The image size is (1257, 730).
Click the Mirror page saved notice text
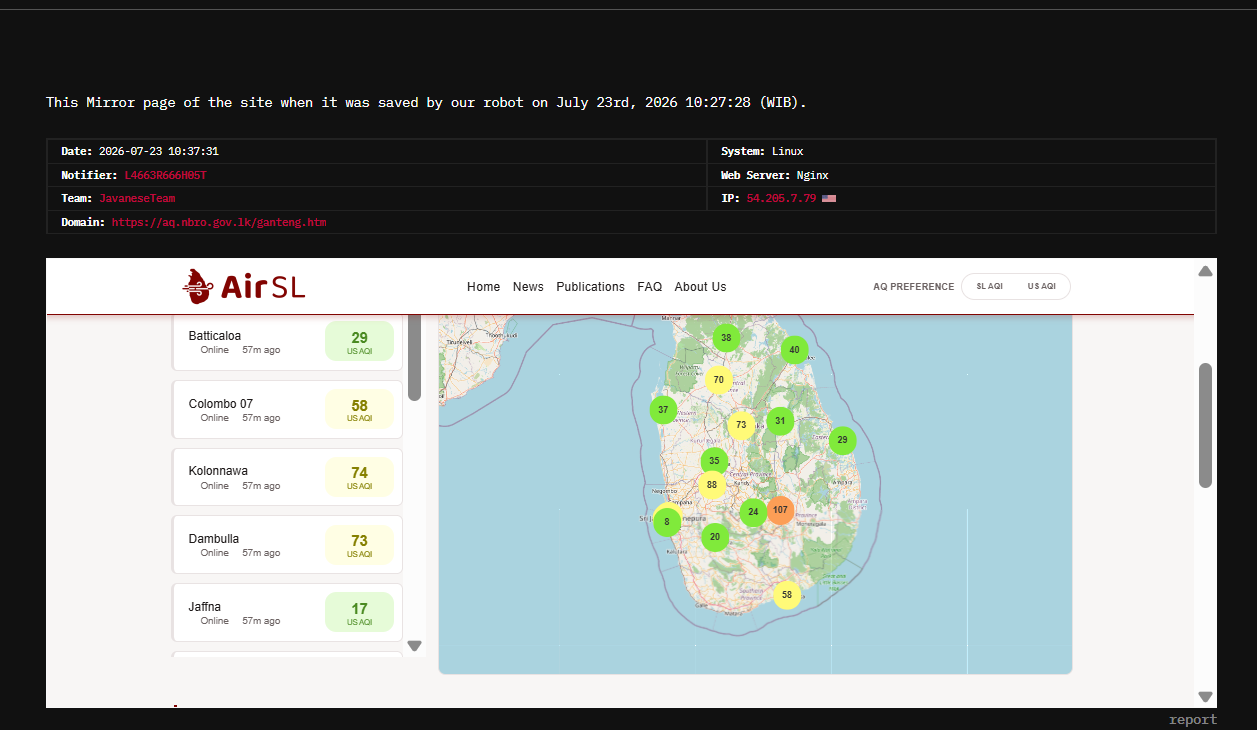pos(426,103)
